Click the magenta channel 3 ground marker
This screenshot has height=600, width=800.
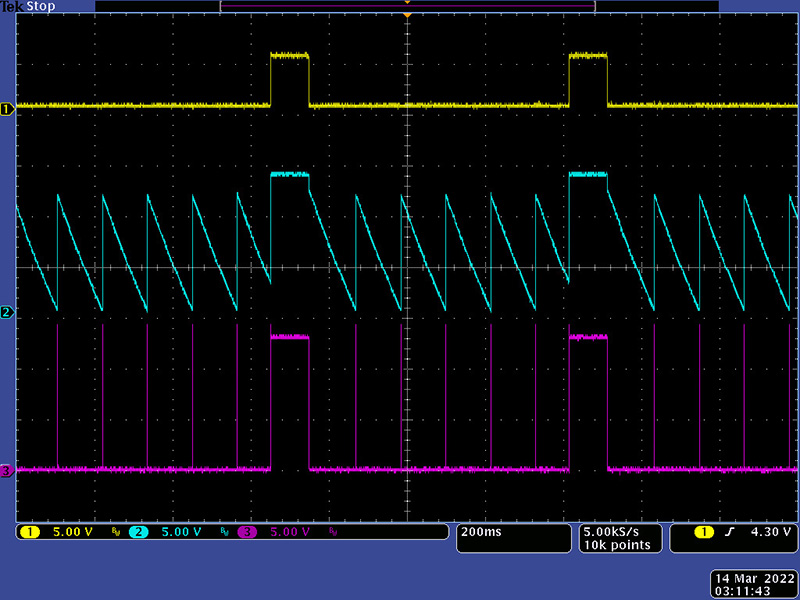[7, 470]
